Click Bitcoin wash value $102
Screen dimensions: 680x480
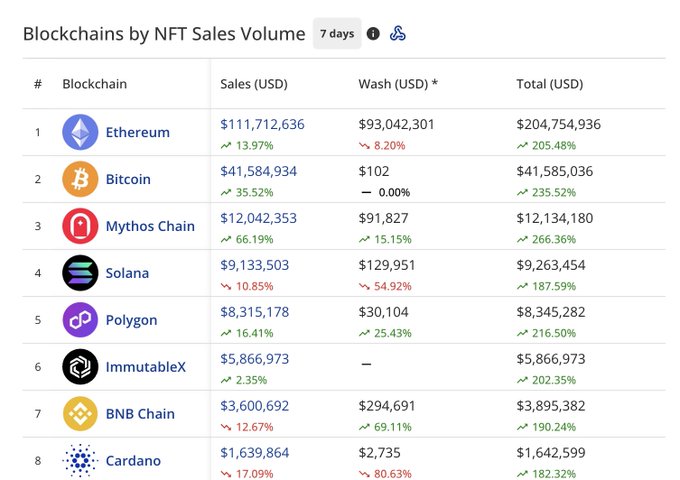374,171
